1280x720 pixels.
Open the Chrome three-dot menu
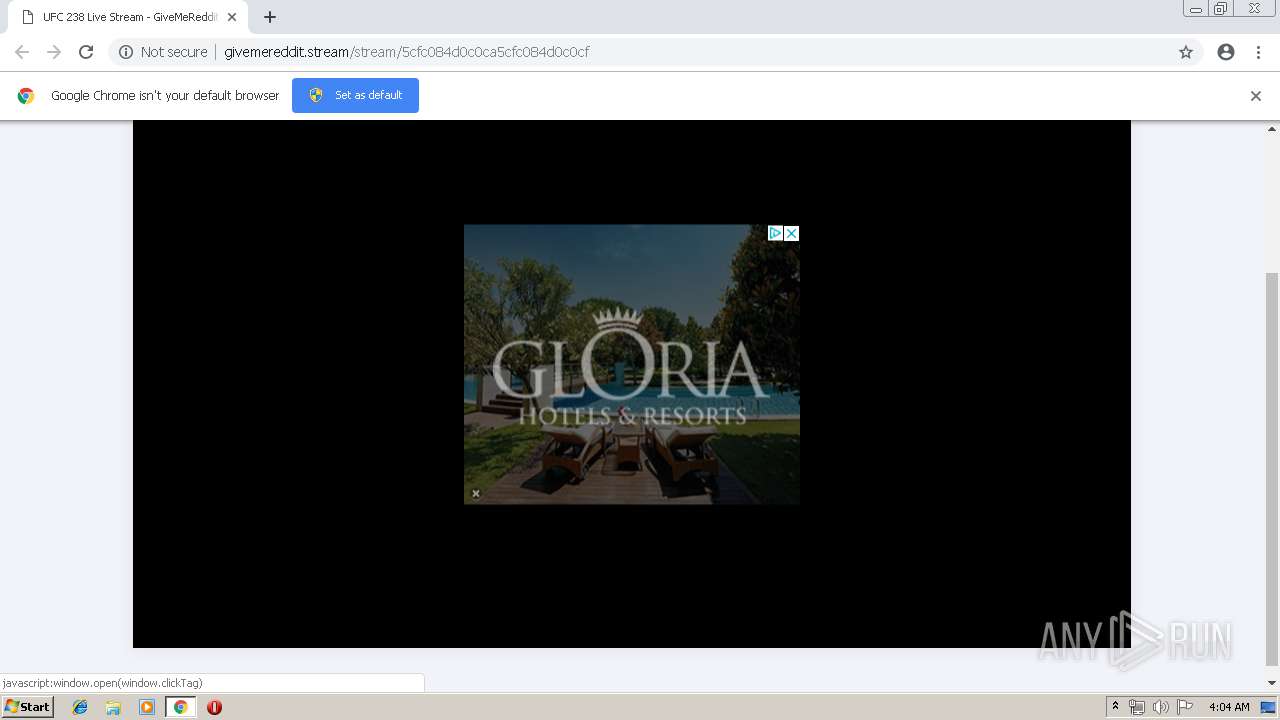click(x=1258, y=52)
